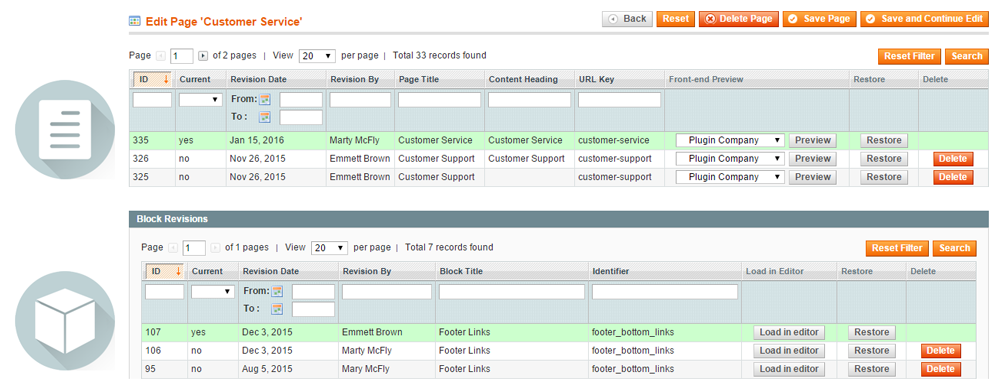Click Reset Filter in Block Revisions grid

click(897, 248)
